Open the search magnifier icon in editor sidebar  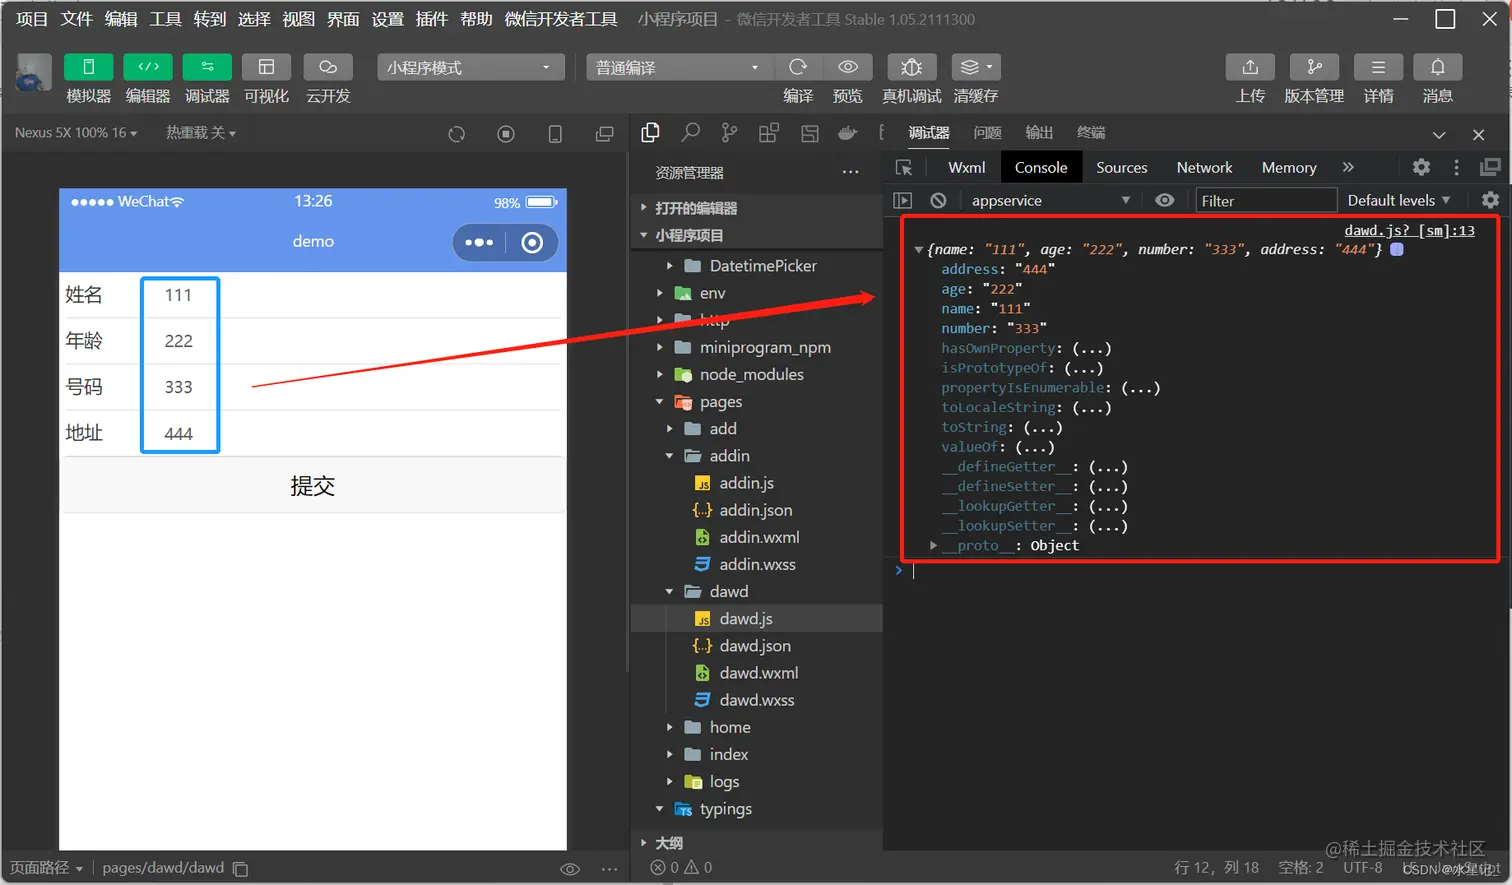690,132
